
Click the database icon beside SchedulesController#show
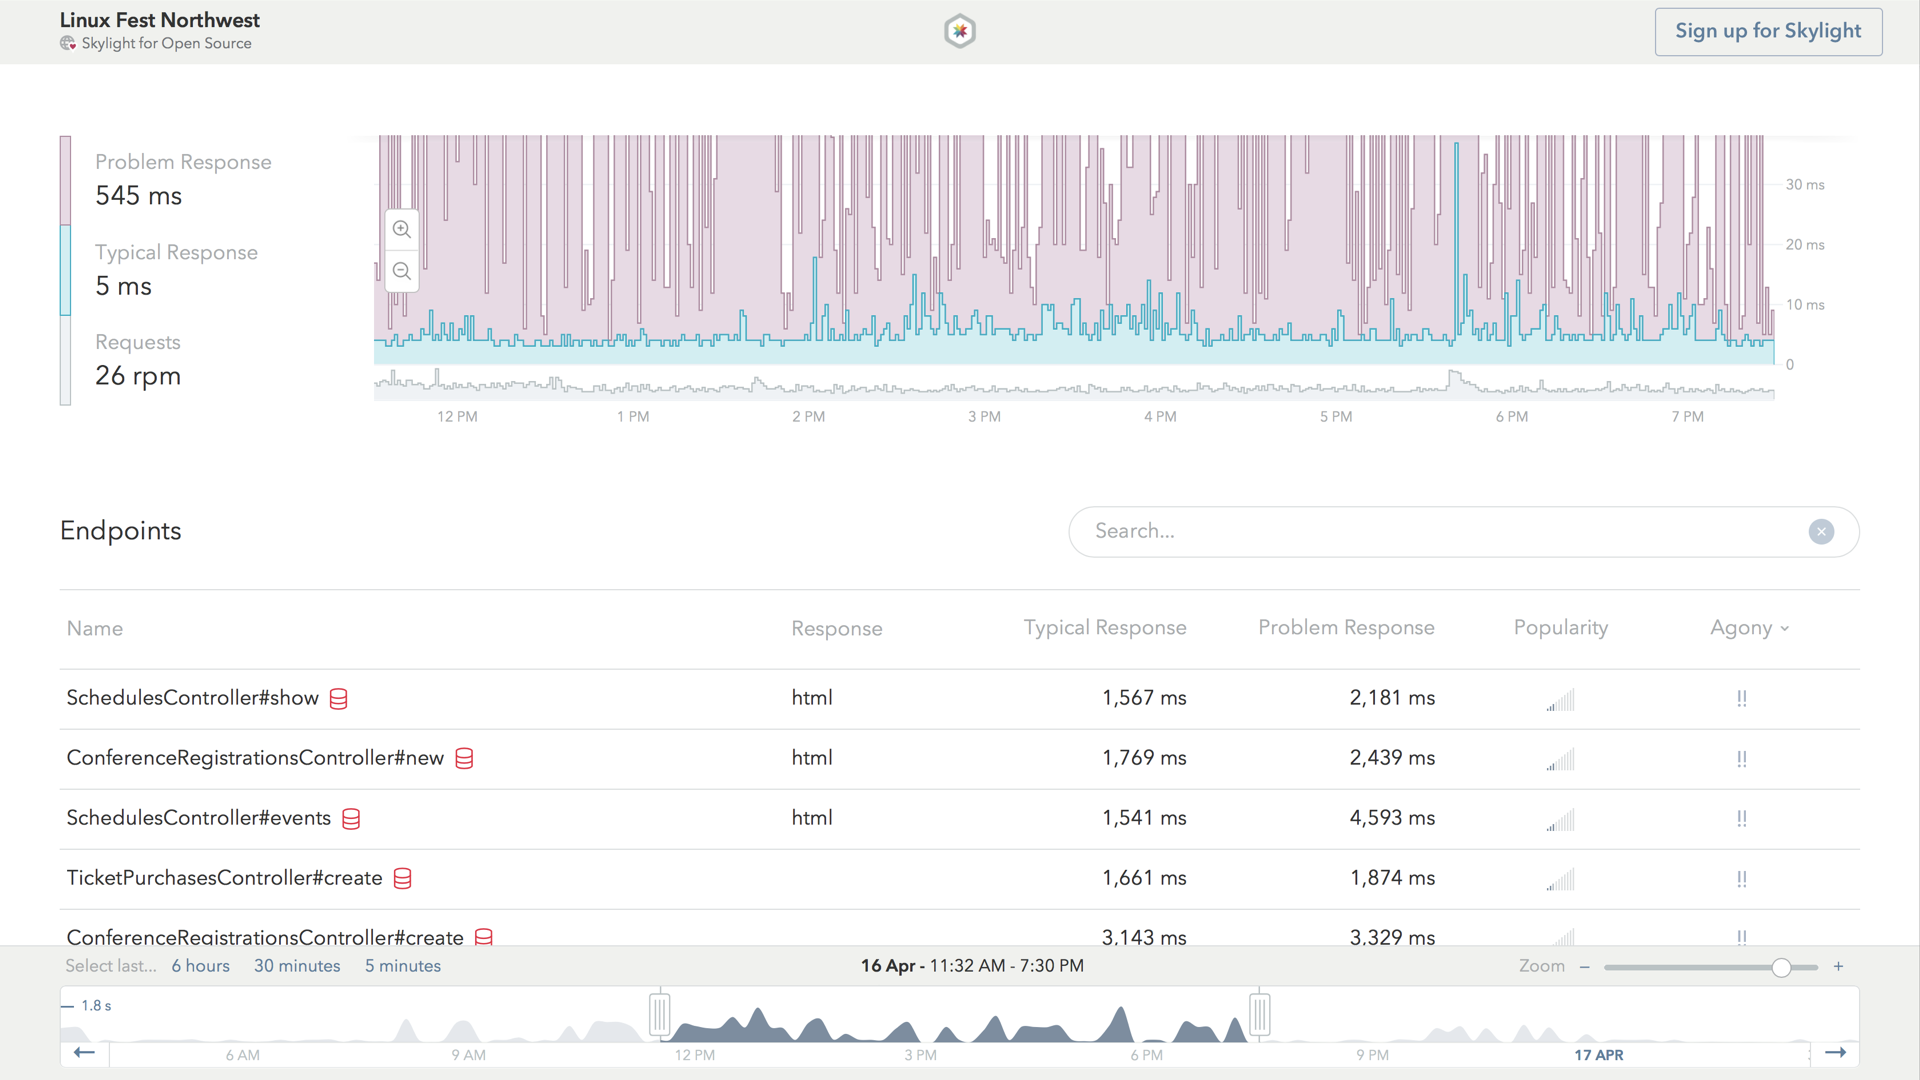(337, 699)
